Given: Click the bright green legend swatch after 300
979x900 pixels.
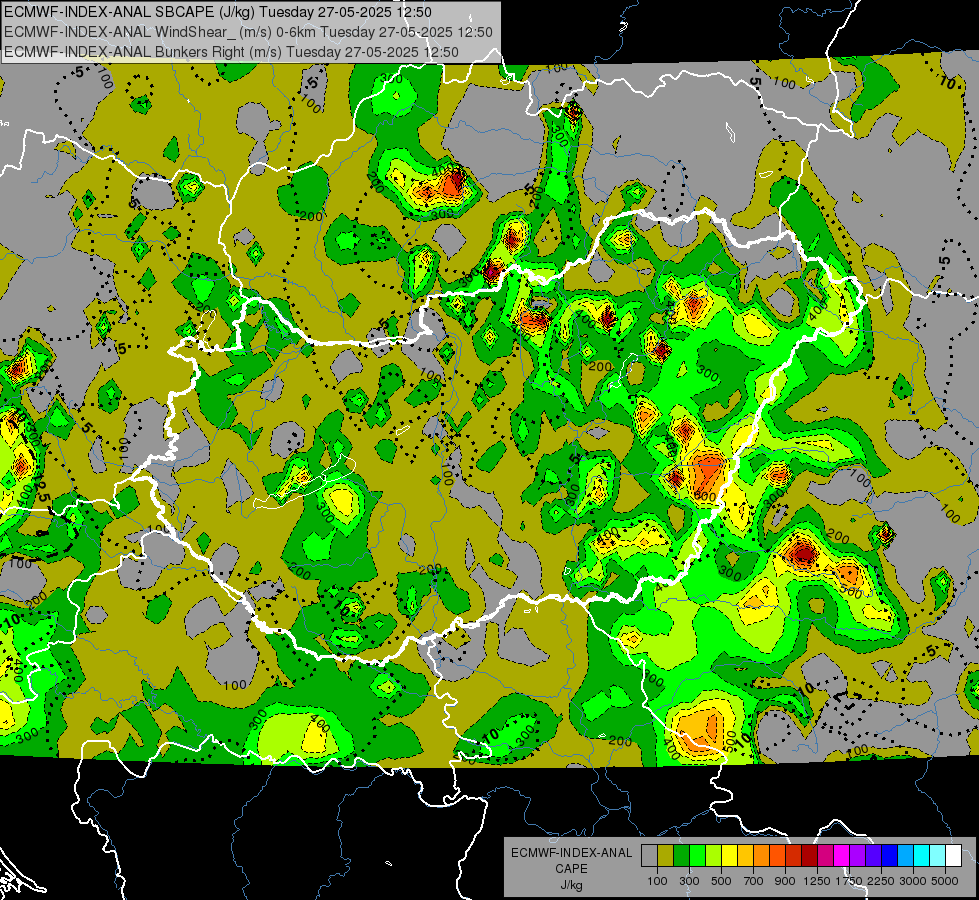Looking at the screenshot, I should tap(697, 856).
